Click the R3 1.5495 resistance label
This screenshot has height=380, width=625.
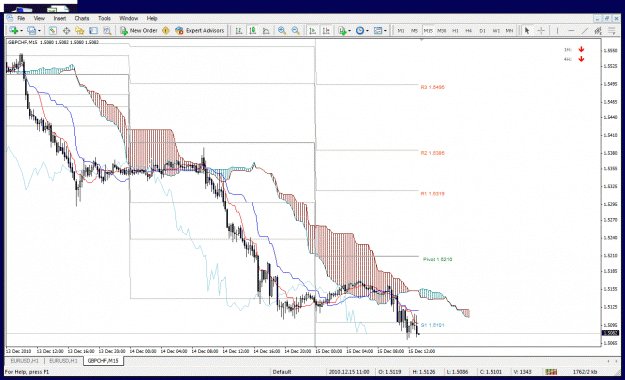432,87
